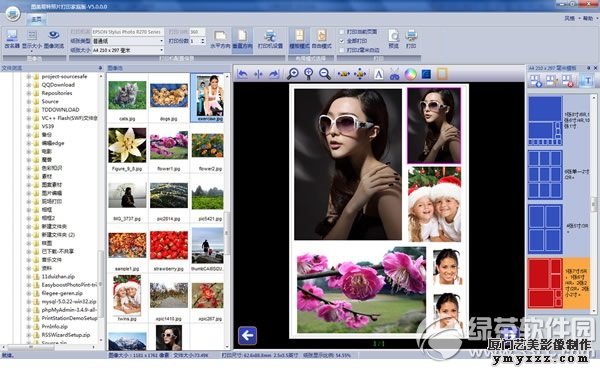Click the large sunglasses portrait on the page
This screenshot has height=372, width=600.
click(x=348, y=165)
